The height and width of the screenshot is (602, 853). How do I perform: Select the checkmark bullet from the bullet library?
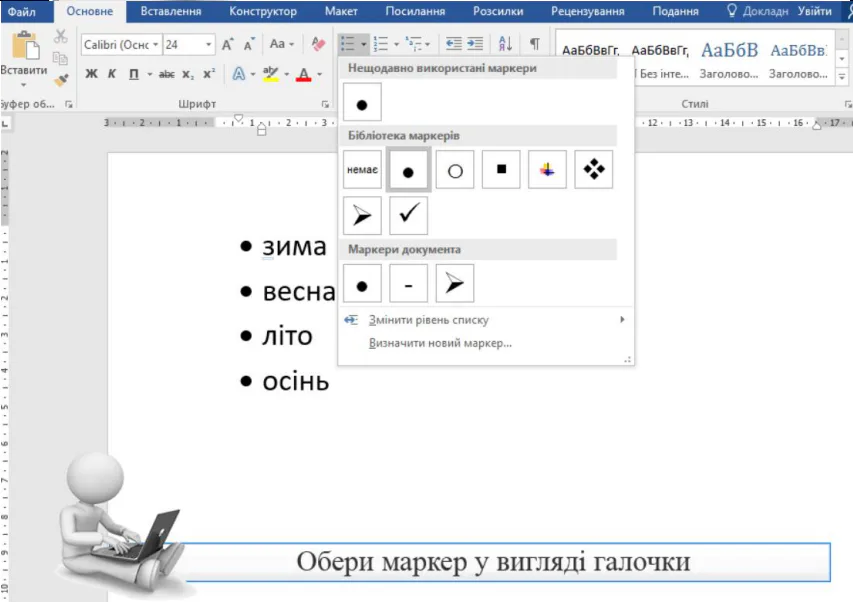(408, 215)
